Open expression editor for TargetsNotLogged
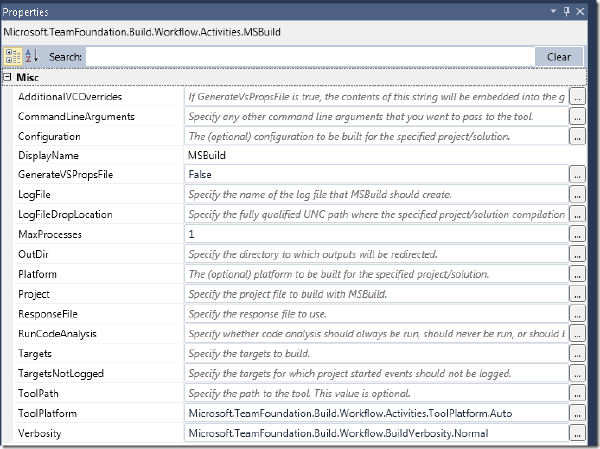Viewport: 600px width, 449px height. (x=577, y=374)
